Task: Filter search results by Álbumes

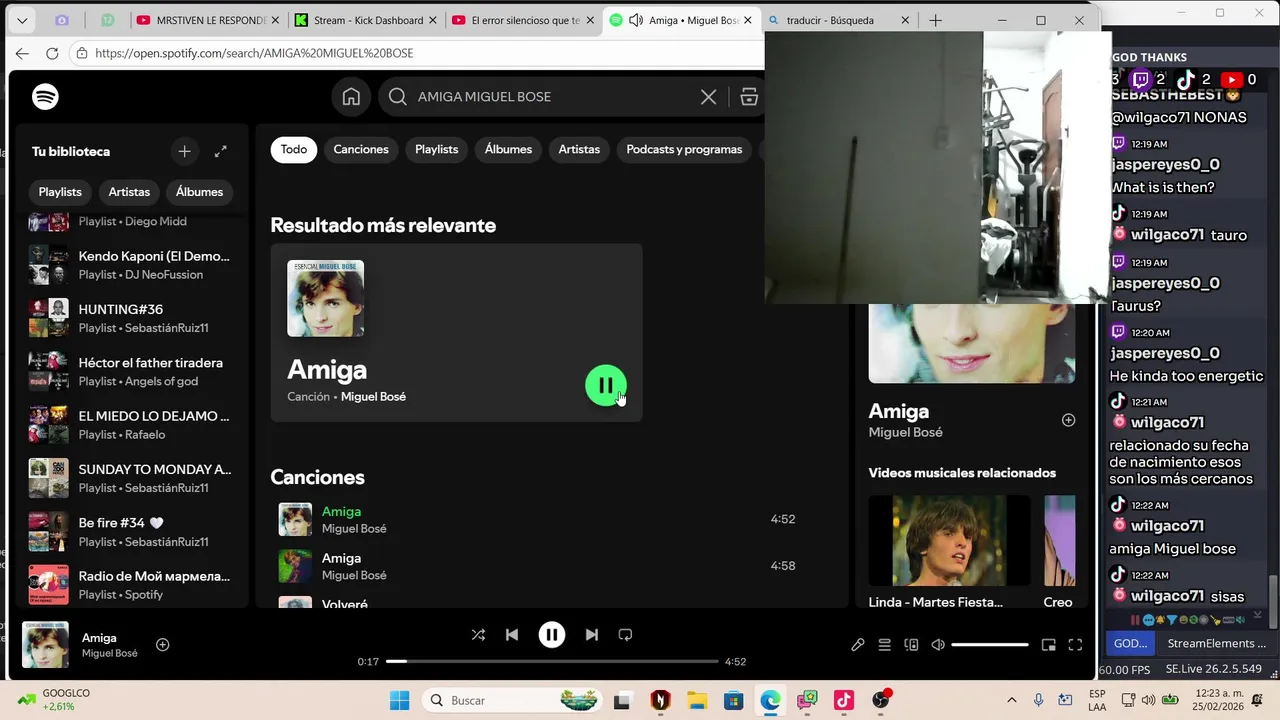Action: (509, 149)
